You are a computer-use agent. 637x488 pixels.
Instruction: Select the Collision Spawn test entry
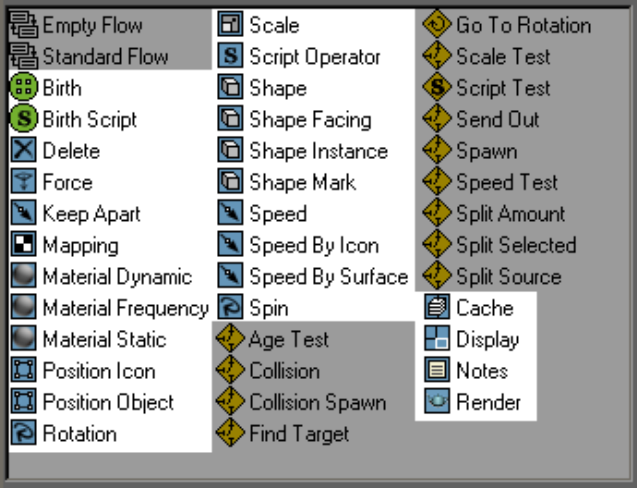coord(316,402)
